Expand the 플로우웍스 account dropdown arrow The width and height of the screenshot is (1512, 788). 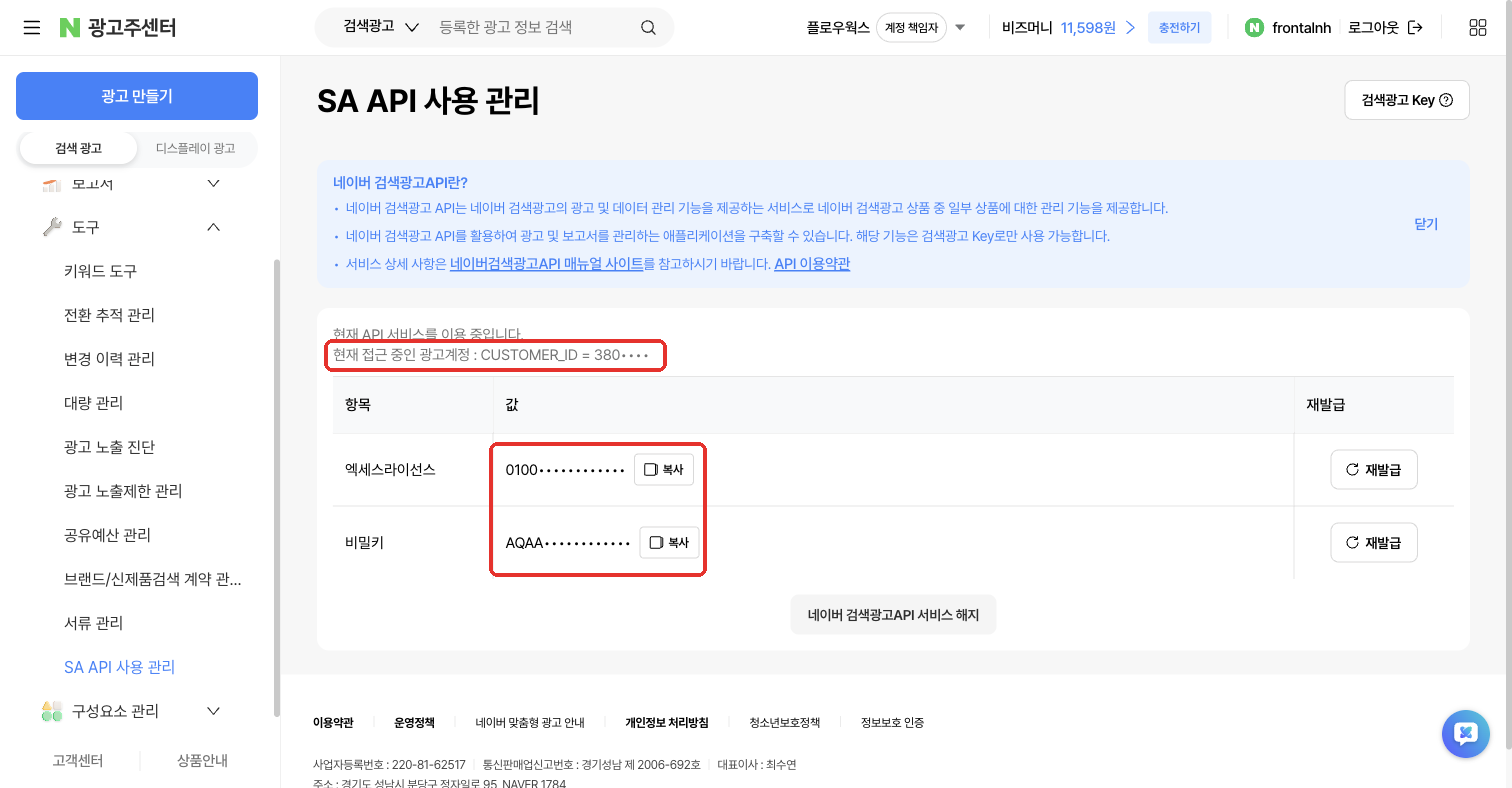(960, 28)
